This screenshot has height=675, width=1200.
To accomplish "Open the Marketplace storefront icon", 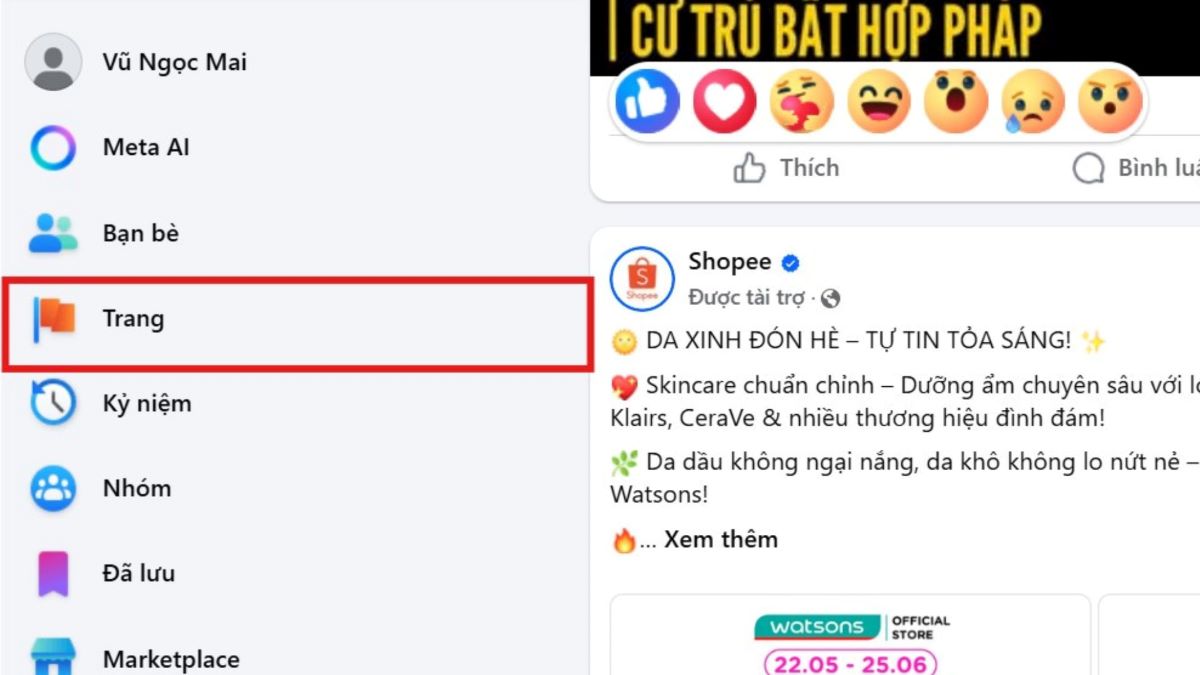I will tap(53, 656).
